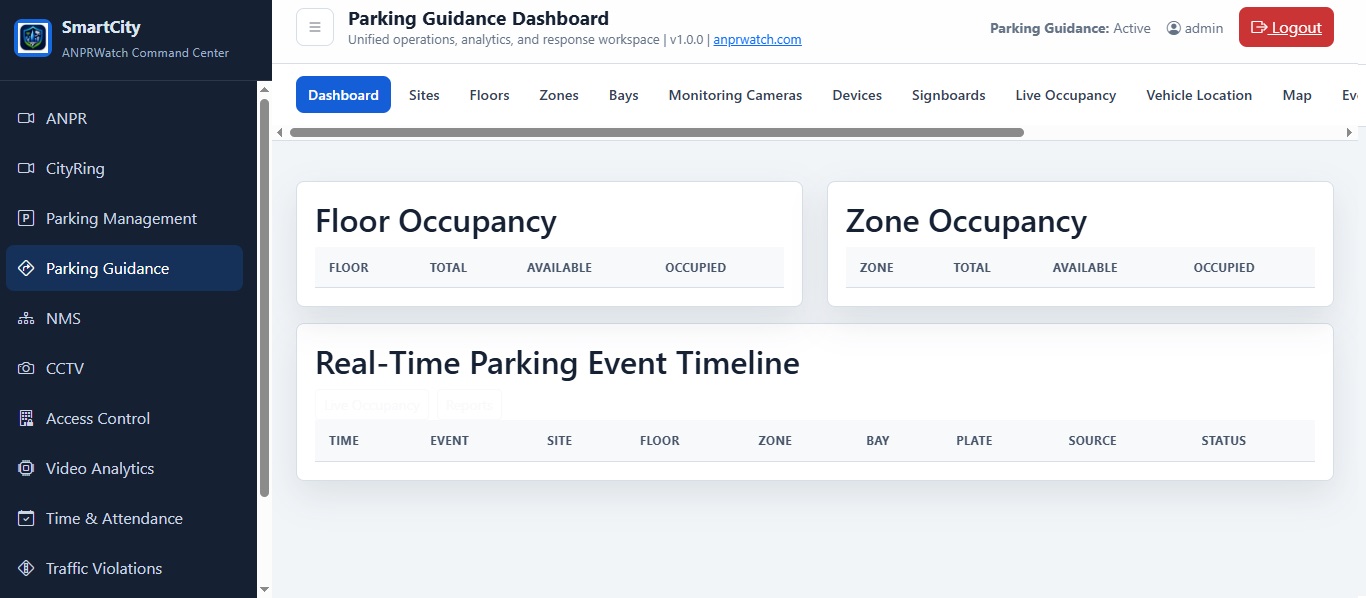Select the Bays tab
Viewport: 1366px width, 598px height.
click(624, 95)
